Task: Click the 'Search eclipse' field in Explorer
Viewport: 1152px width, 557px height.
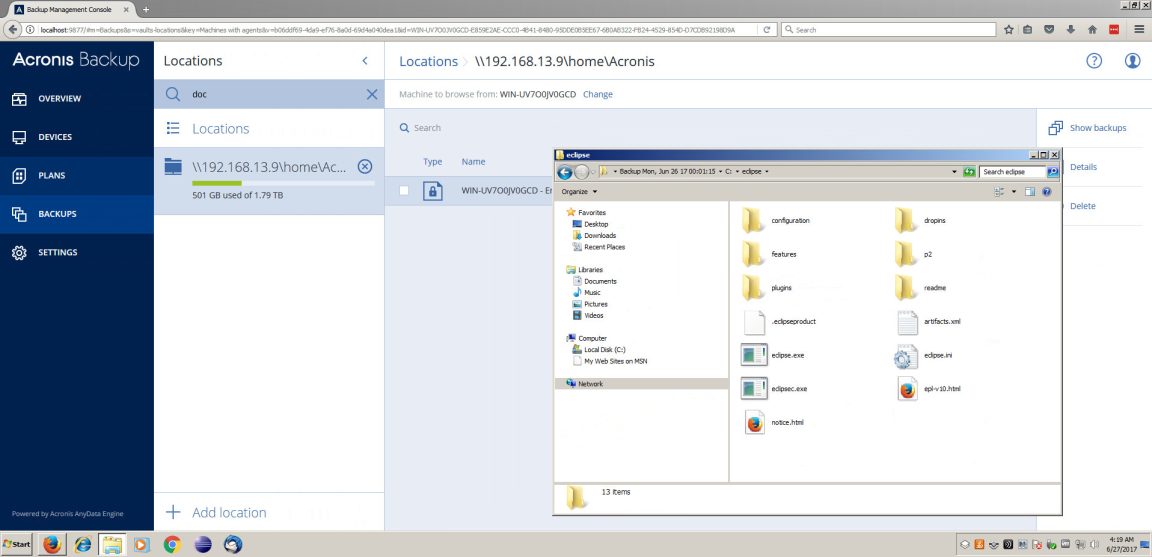Action: pos(1011,172)
